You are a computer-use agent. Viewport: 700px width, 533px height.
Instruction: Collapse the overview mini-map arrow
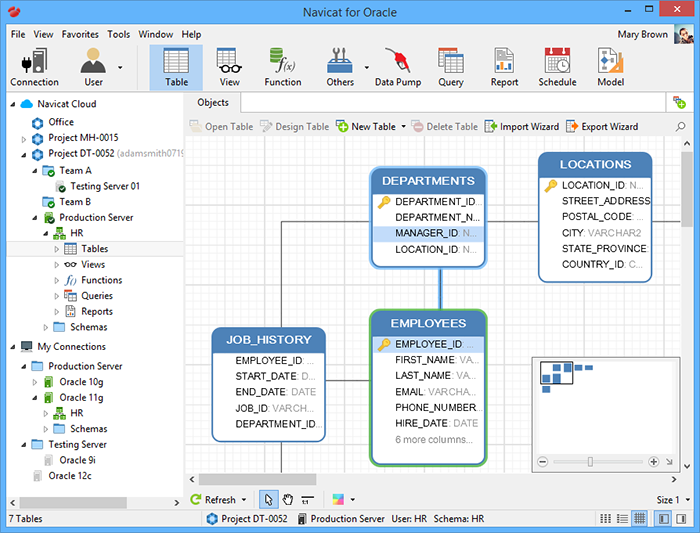coord(669,462)
